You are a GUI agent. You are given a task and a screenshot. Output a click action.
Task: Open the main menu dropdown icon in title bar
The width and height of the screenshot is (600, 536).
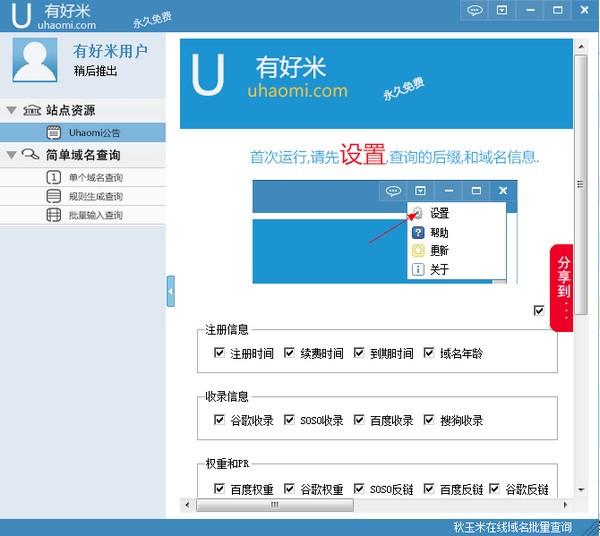[x=502, y=10]
